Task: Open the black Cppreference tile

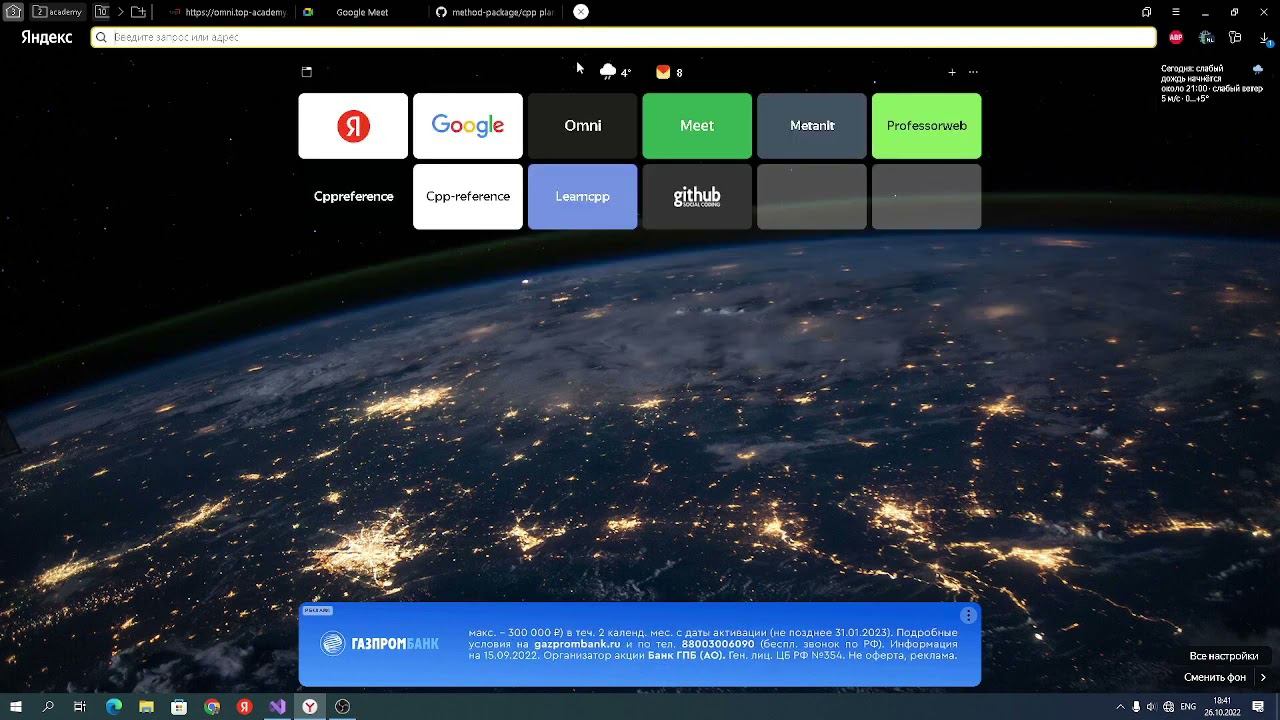Action: coord(353,197)
